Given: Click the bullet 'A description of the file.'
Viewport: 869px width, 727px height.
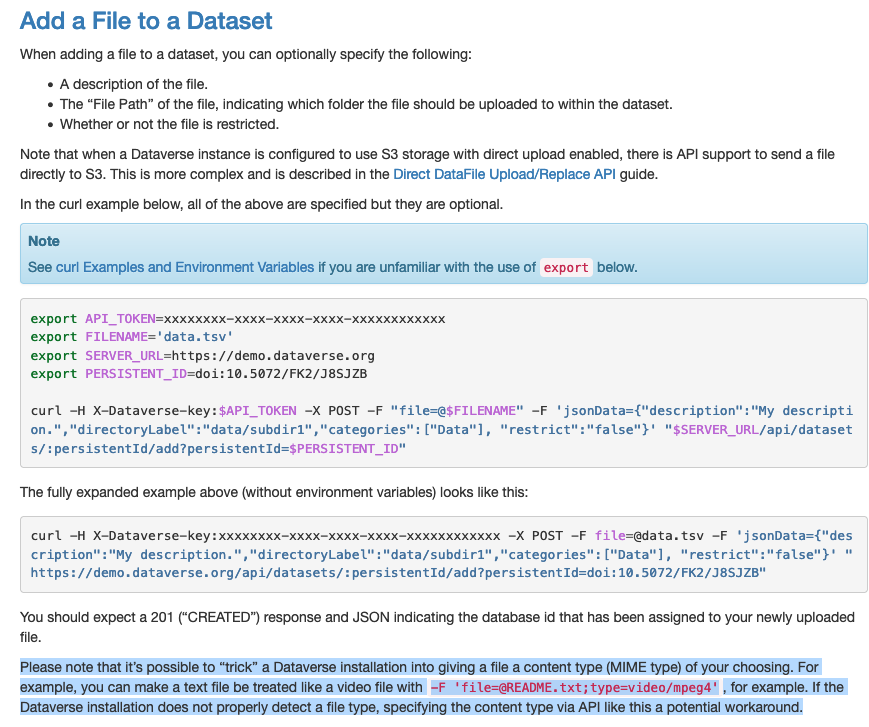Looking at the screenshot, I should (x=134, y=84).
